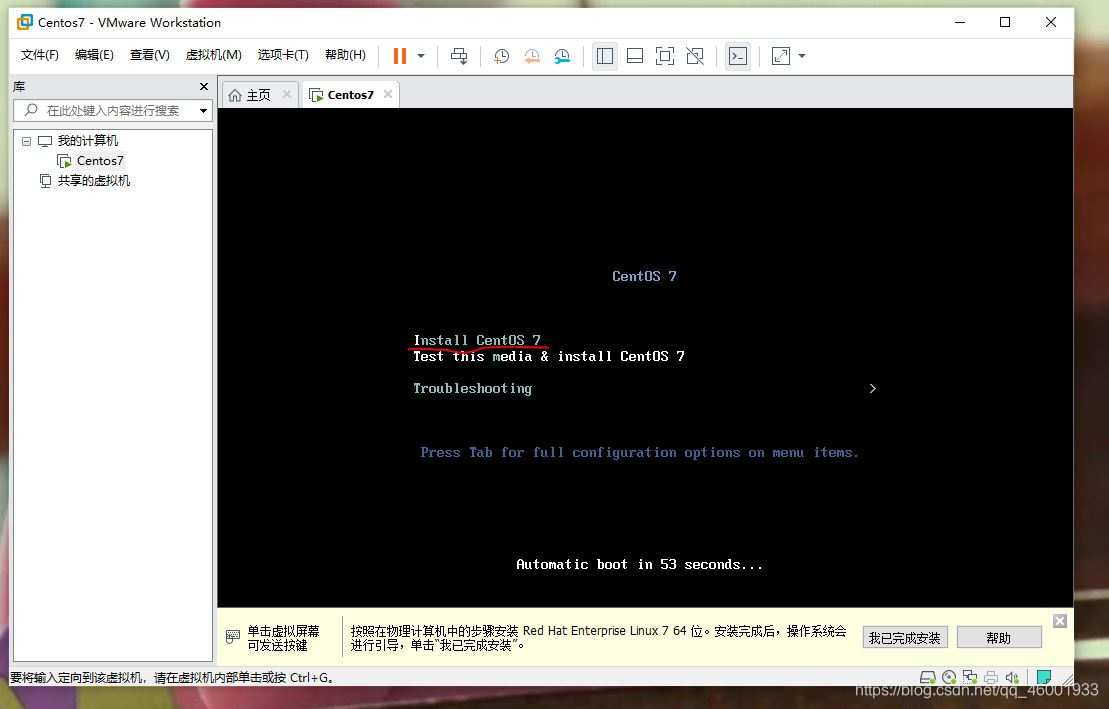Click the keyboard icon in hint bar

coord(233,637)
